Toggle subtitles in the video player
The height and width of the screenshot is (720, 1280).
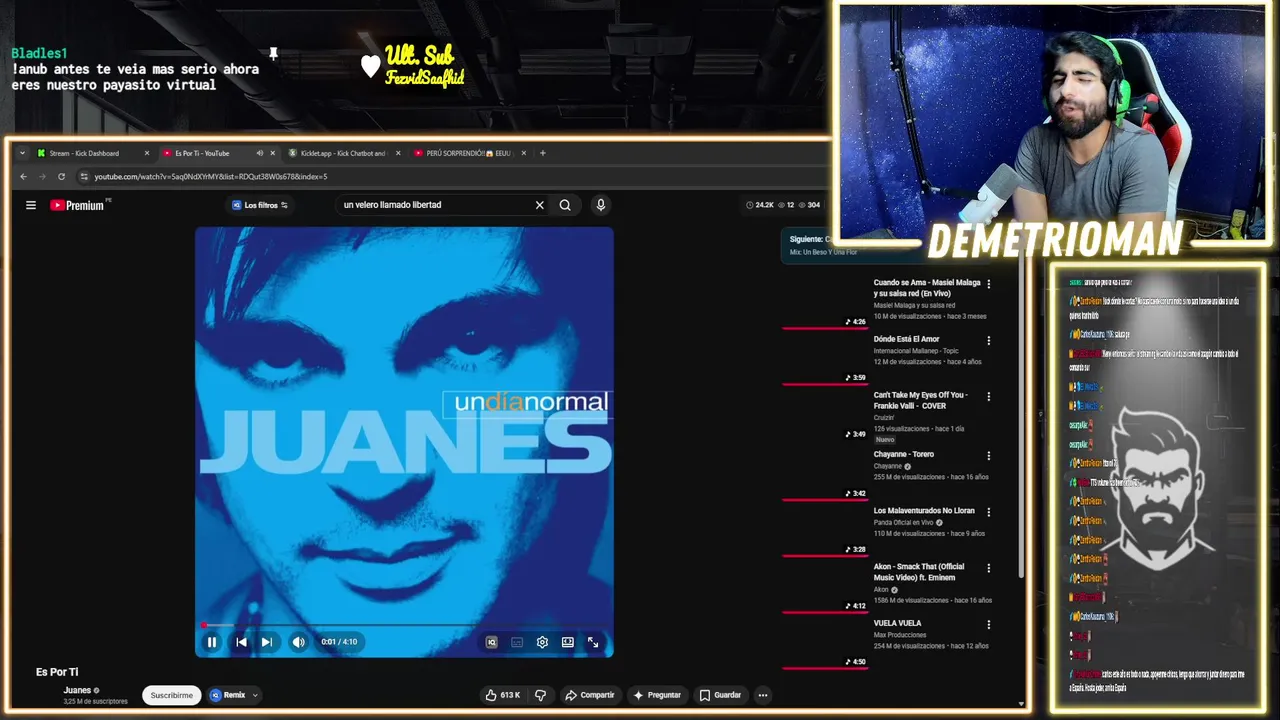517,642
